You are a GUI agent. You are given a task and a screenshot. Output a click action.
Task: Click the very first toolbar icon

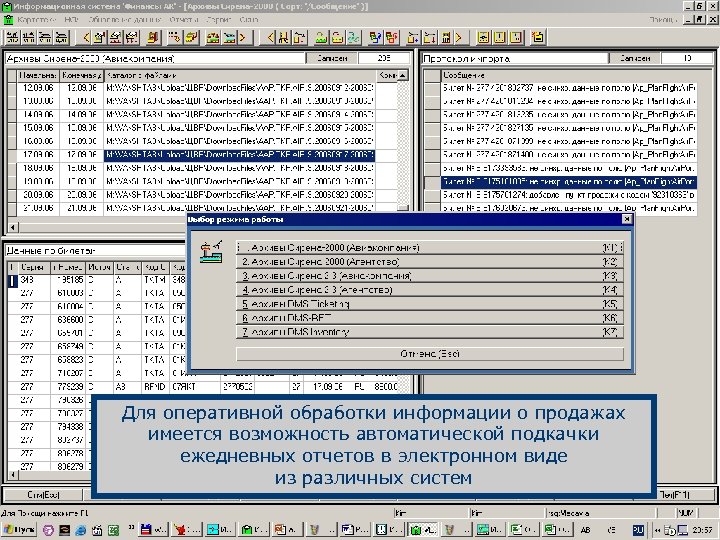click(x=13, y=38)
